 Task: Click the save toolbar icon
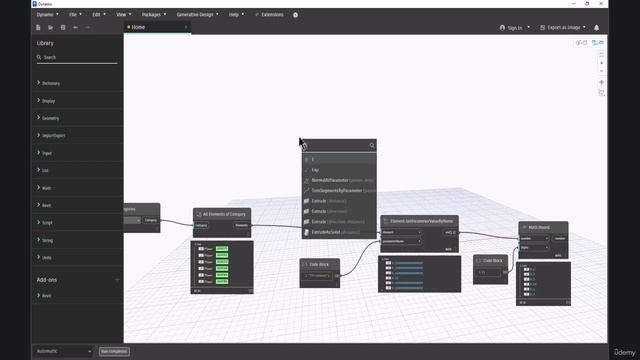tap(63, 27)
